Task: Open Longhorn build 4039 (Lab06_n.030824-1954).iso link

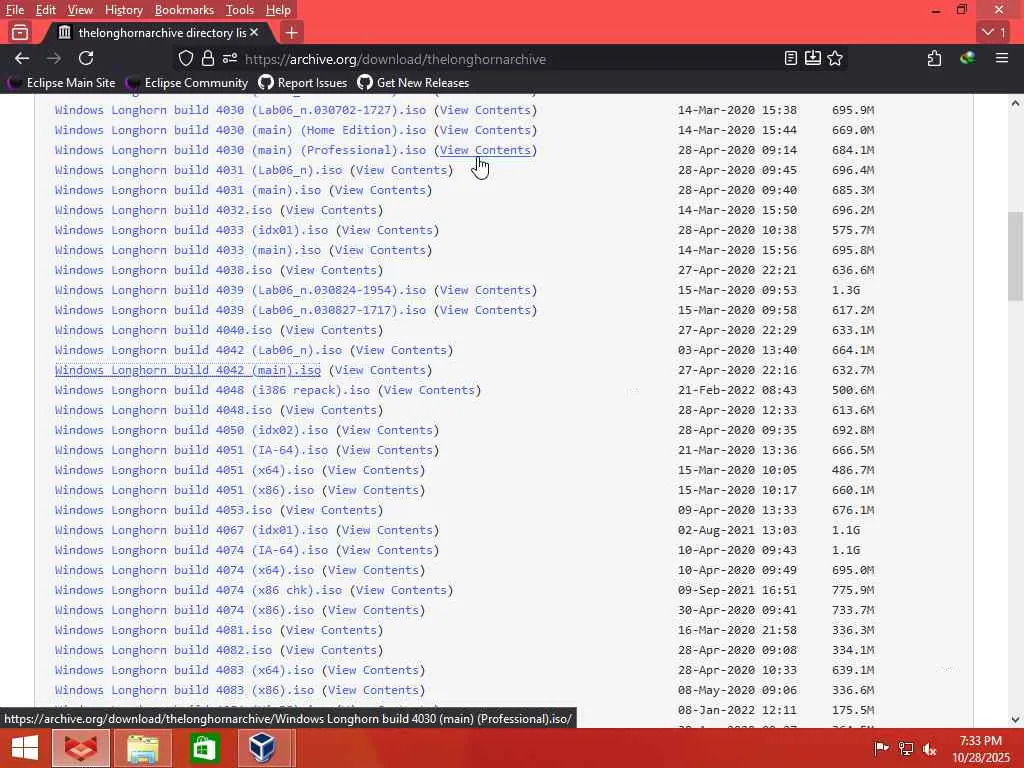Action: click(x=240, y=290)
